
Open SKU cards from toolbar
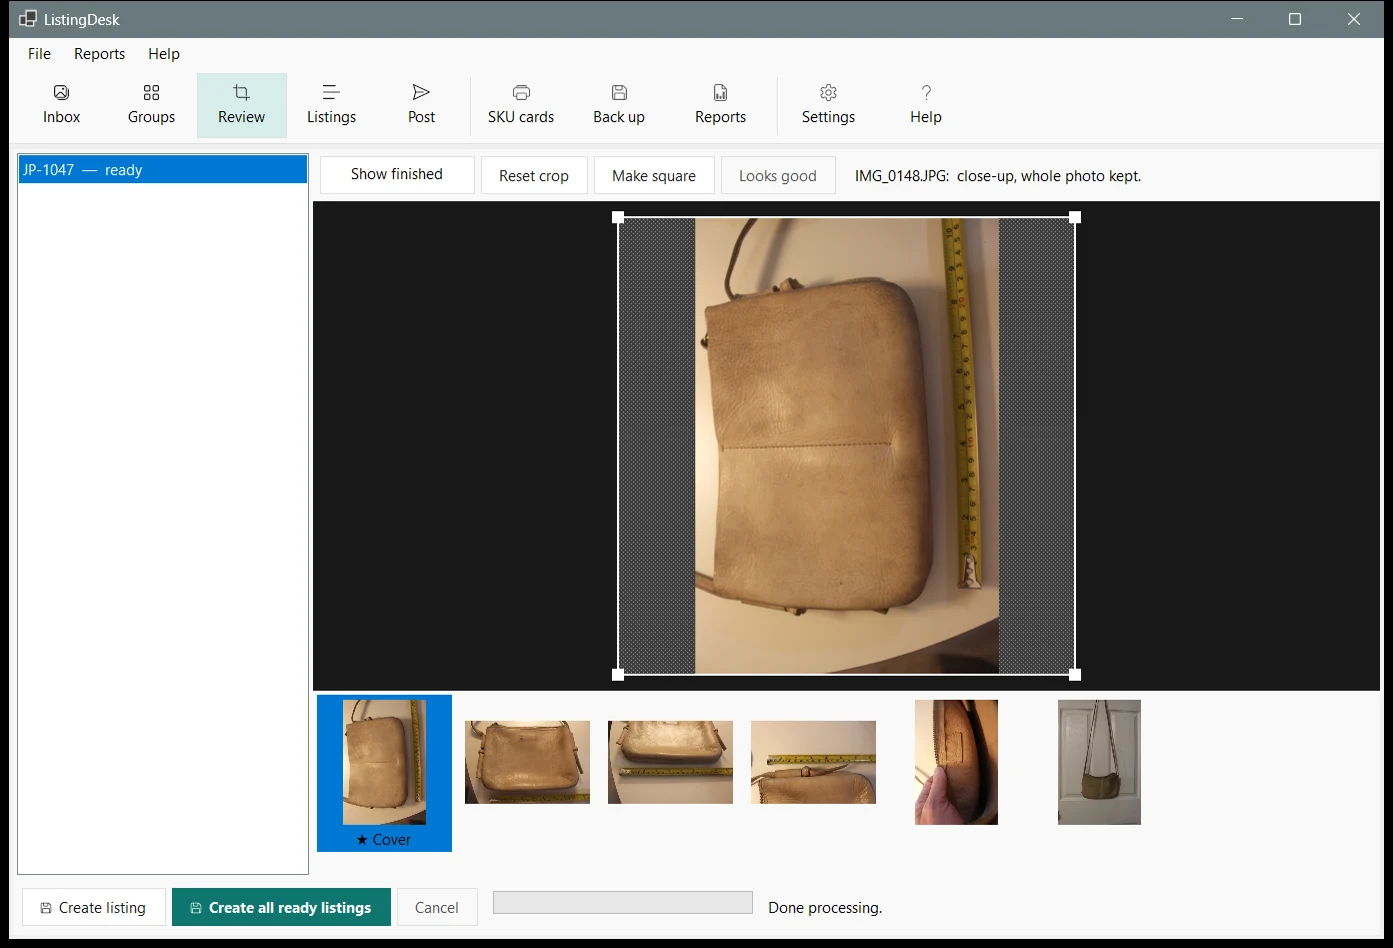click(521, 105)
